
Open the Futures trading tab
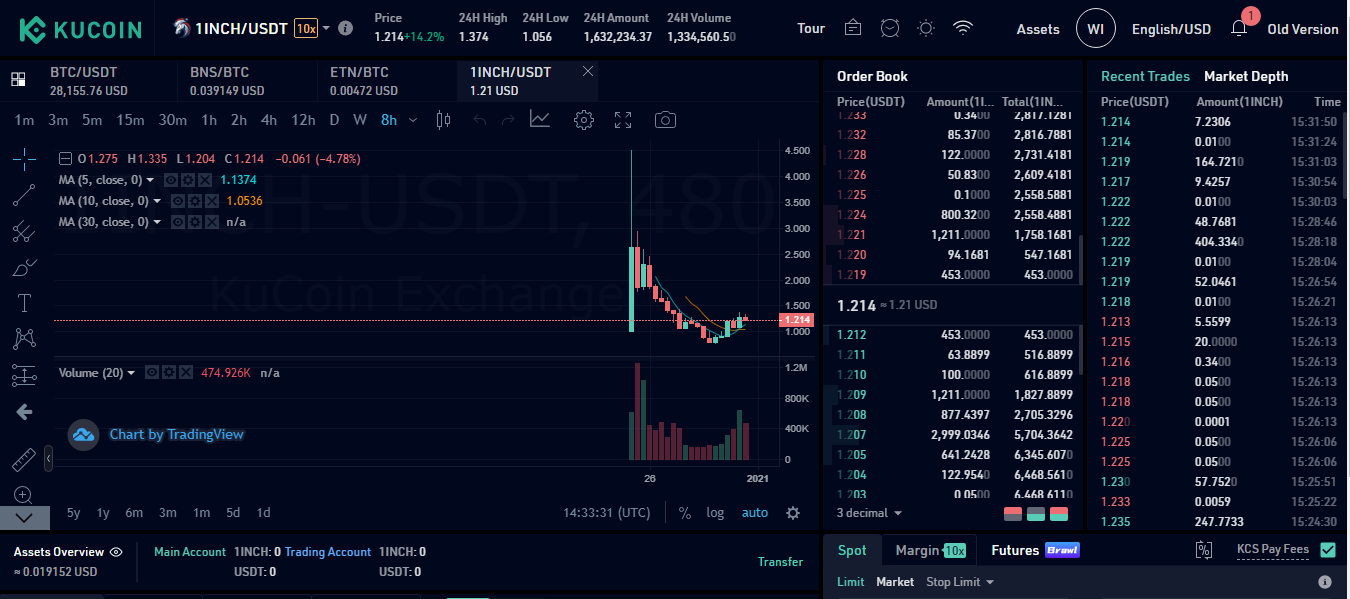click(1035, 550)
